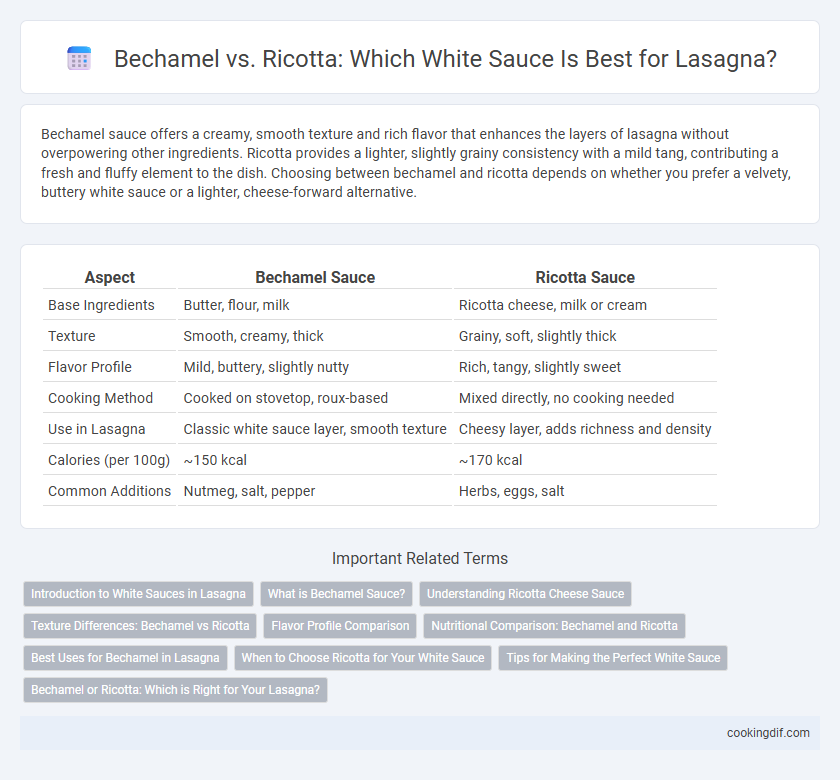Open Nutritional Comparison: Bechamel and Ricotta tag
Screen dimensions: 840x780
click(554, 626)
